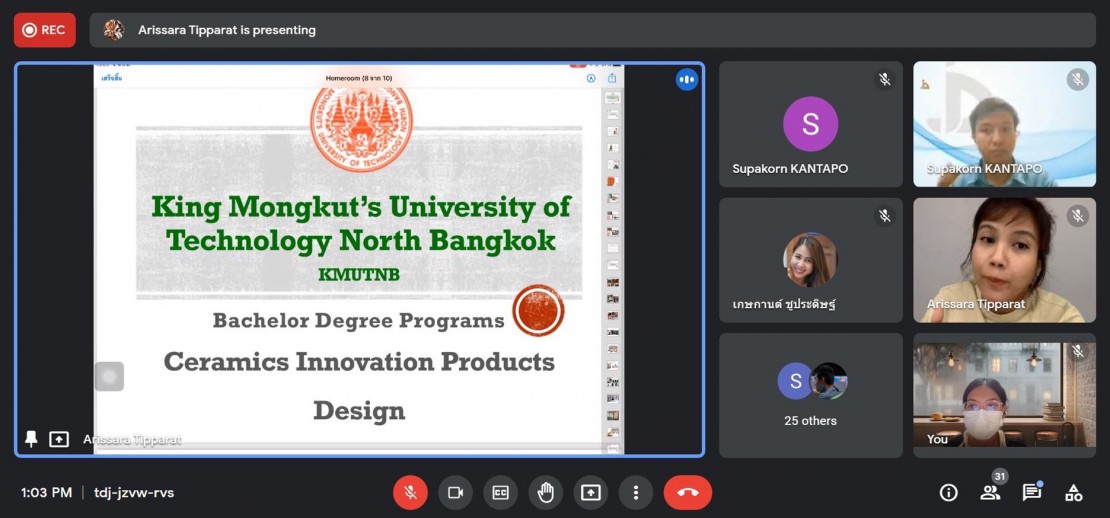The height and width of the screenshot is (518, 1110).
Task: Click the circled A icon in shared toolbar
Action: tap(591, 79)
